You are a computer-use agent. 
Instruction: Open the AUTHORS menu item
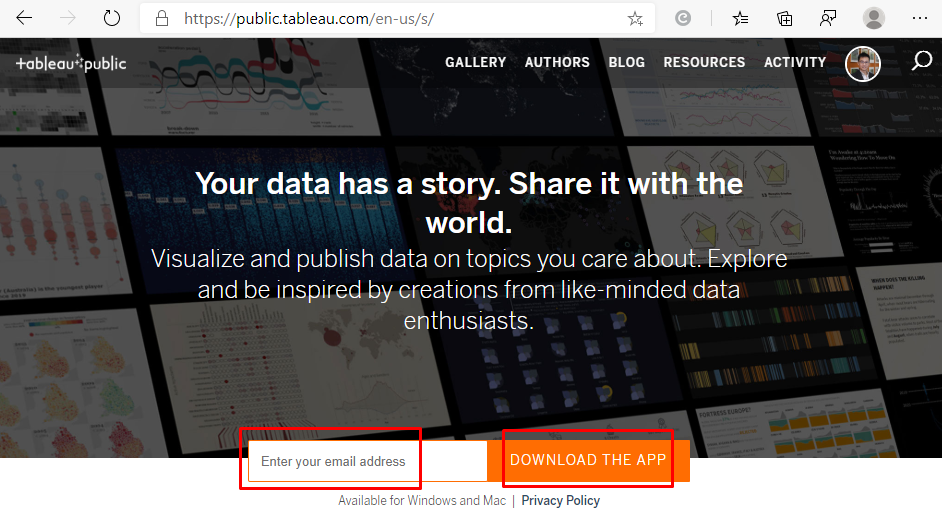[x=557, y=62]
